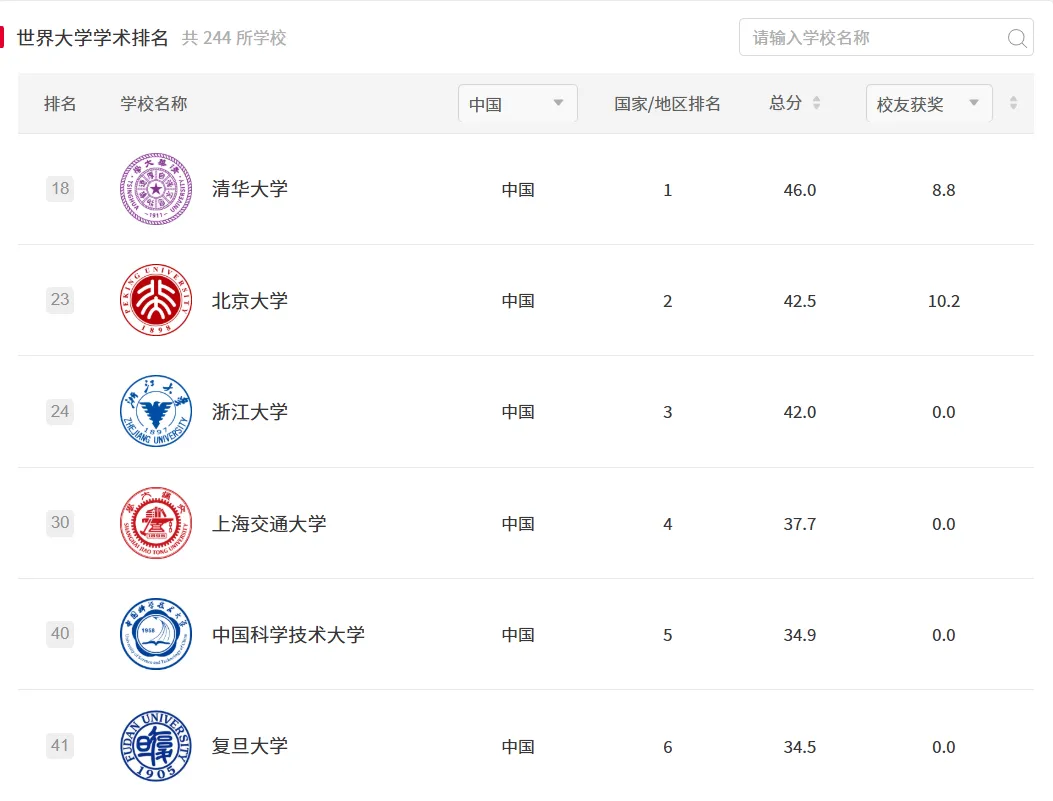Click the Peking University red logo
This screenshot has width=1053, height=801.
click(155, 300)
